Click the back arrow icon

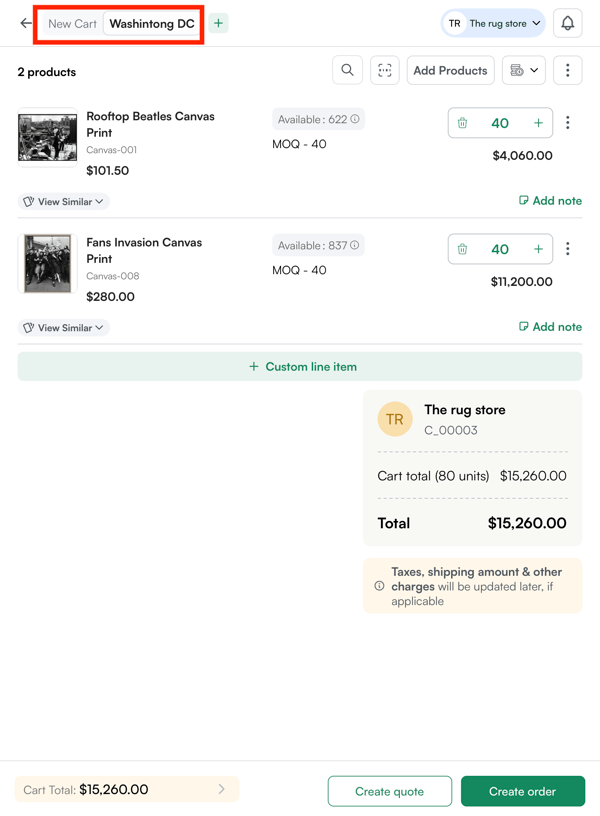(x=26, y=23)
